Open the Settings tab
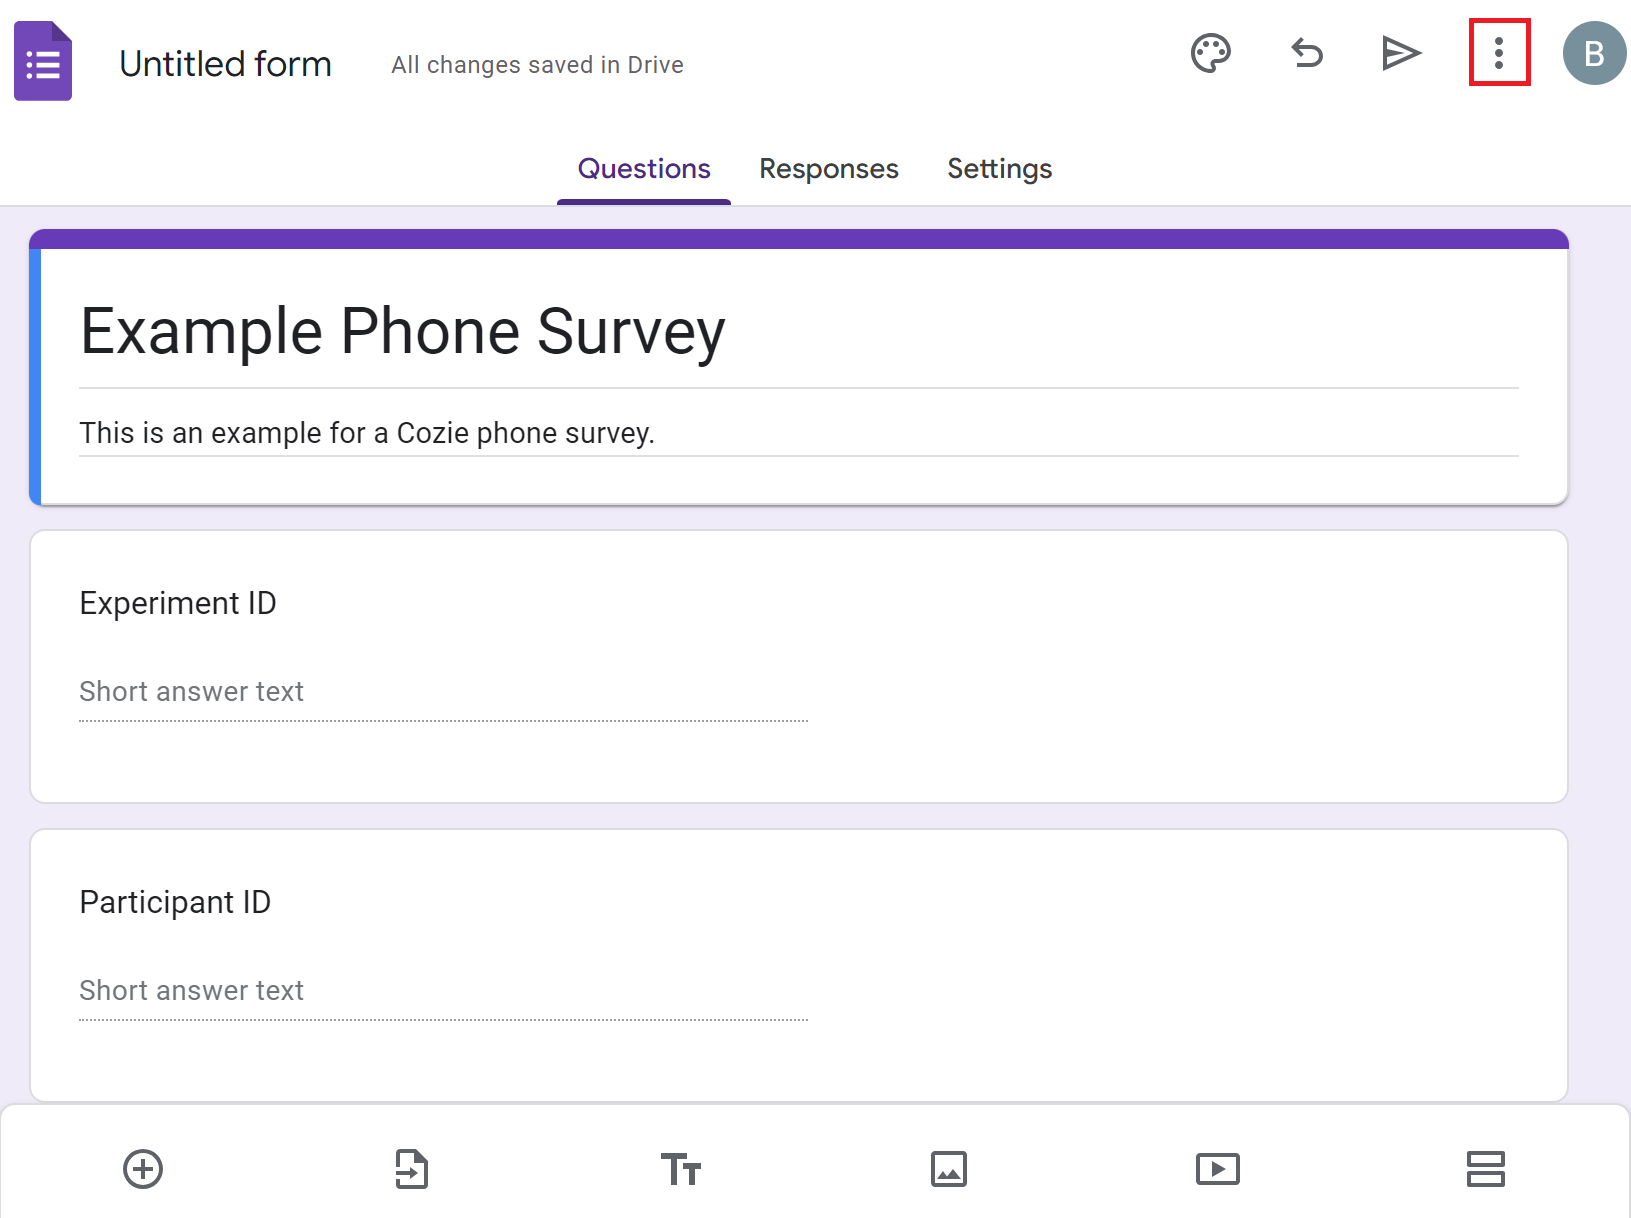This screenshot has height=1218, width=1631. pos(999,169)
